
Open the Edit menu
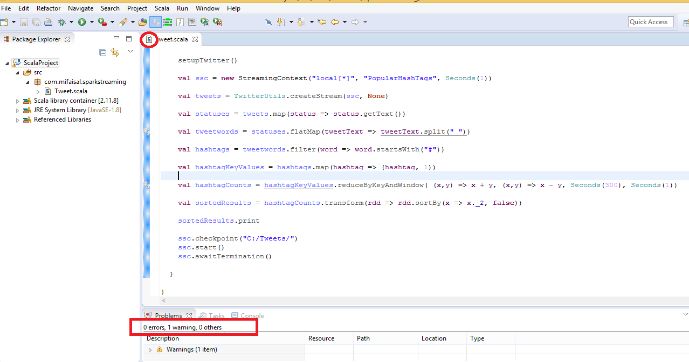[x=24, y=8]
